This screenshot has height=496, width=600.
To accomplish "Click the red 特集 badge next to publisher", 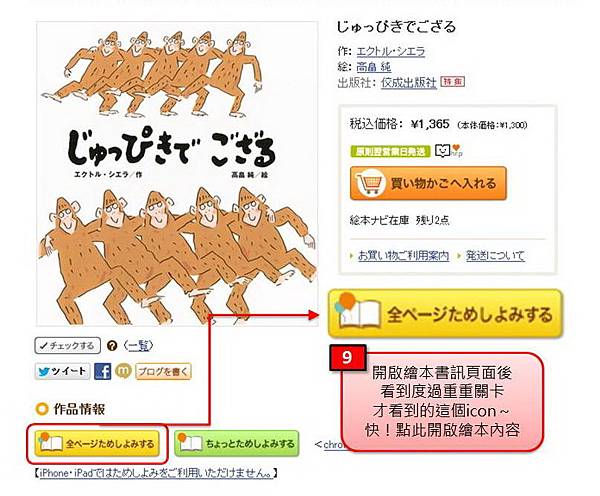I will 453,82.
